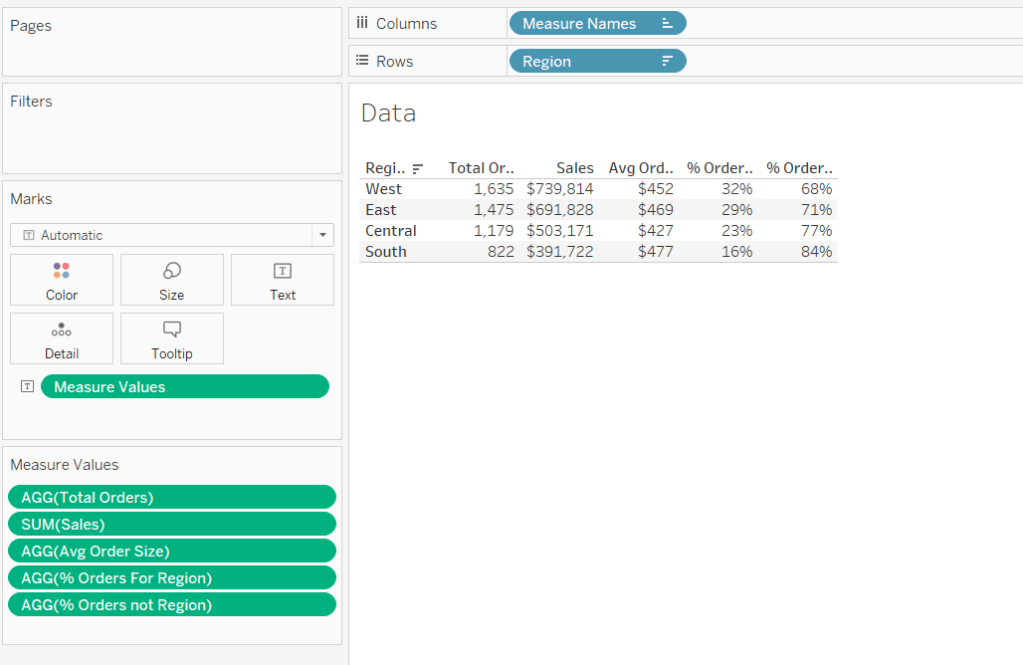Click the AGG(% Orders For Region) pill
1023x665 pixels.
[x=171, y=578]
